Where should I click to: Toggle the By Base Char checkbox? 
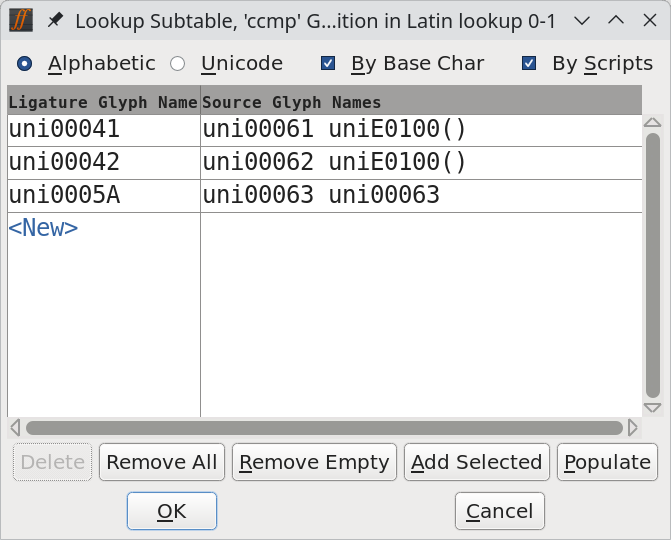pyautogui.click(x=328, y=64)
